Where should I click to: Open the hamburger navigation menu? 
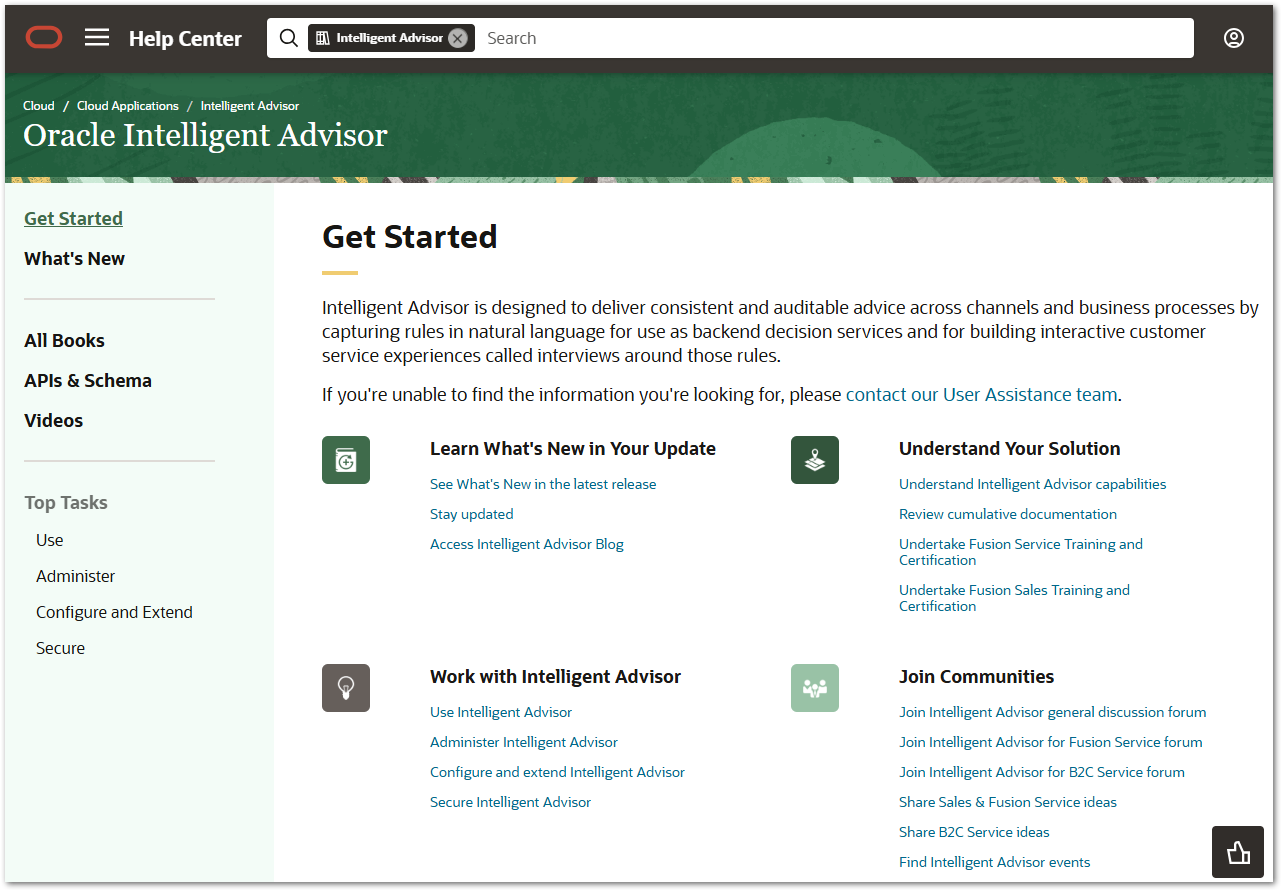click(97, 38)
